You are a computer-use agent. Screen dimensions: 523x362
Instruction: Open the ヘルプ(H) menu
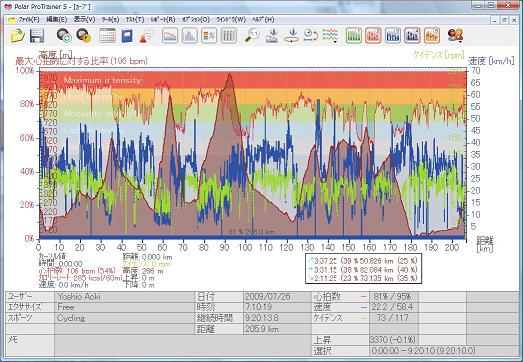click(264, 20)
